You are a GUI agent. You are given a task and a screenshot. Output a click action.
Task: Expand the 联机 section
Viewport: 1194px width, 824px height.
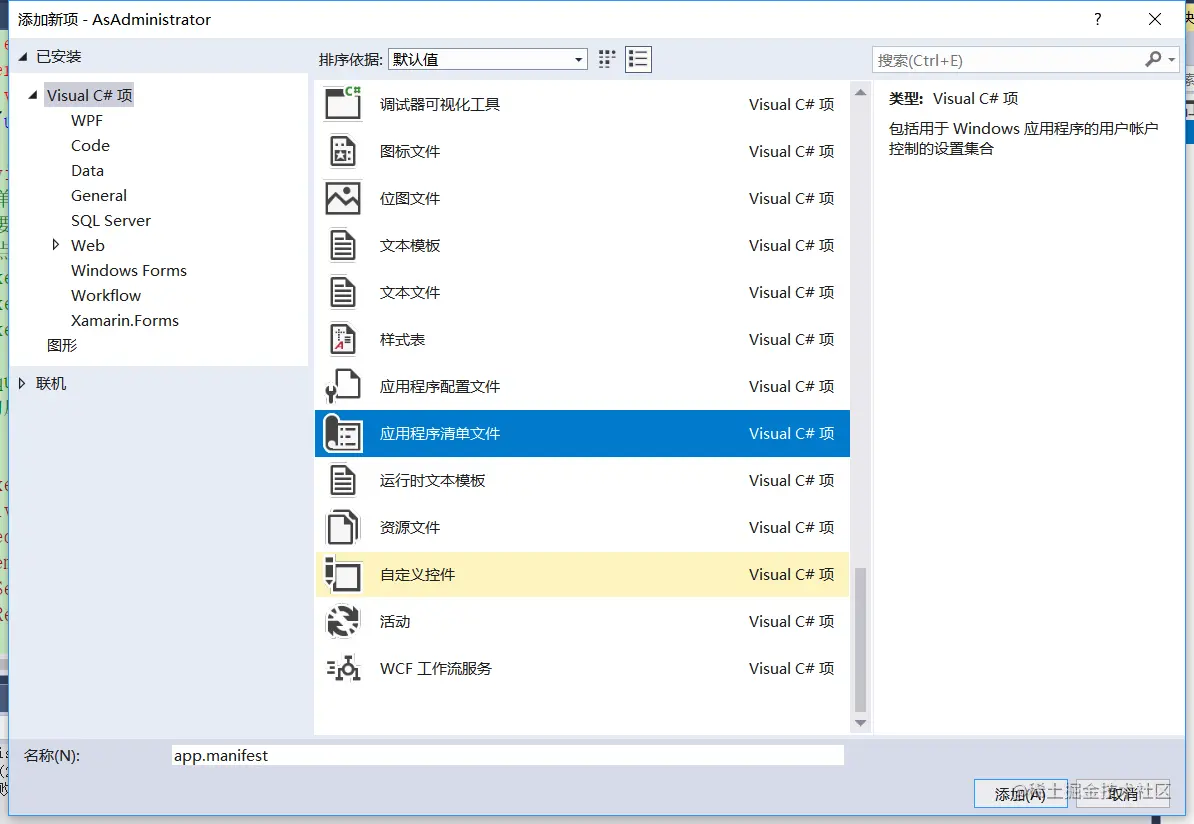pyautogui.click(x=21, y=383)
